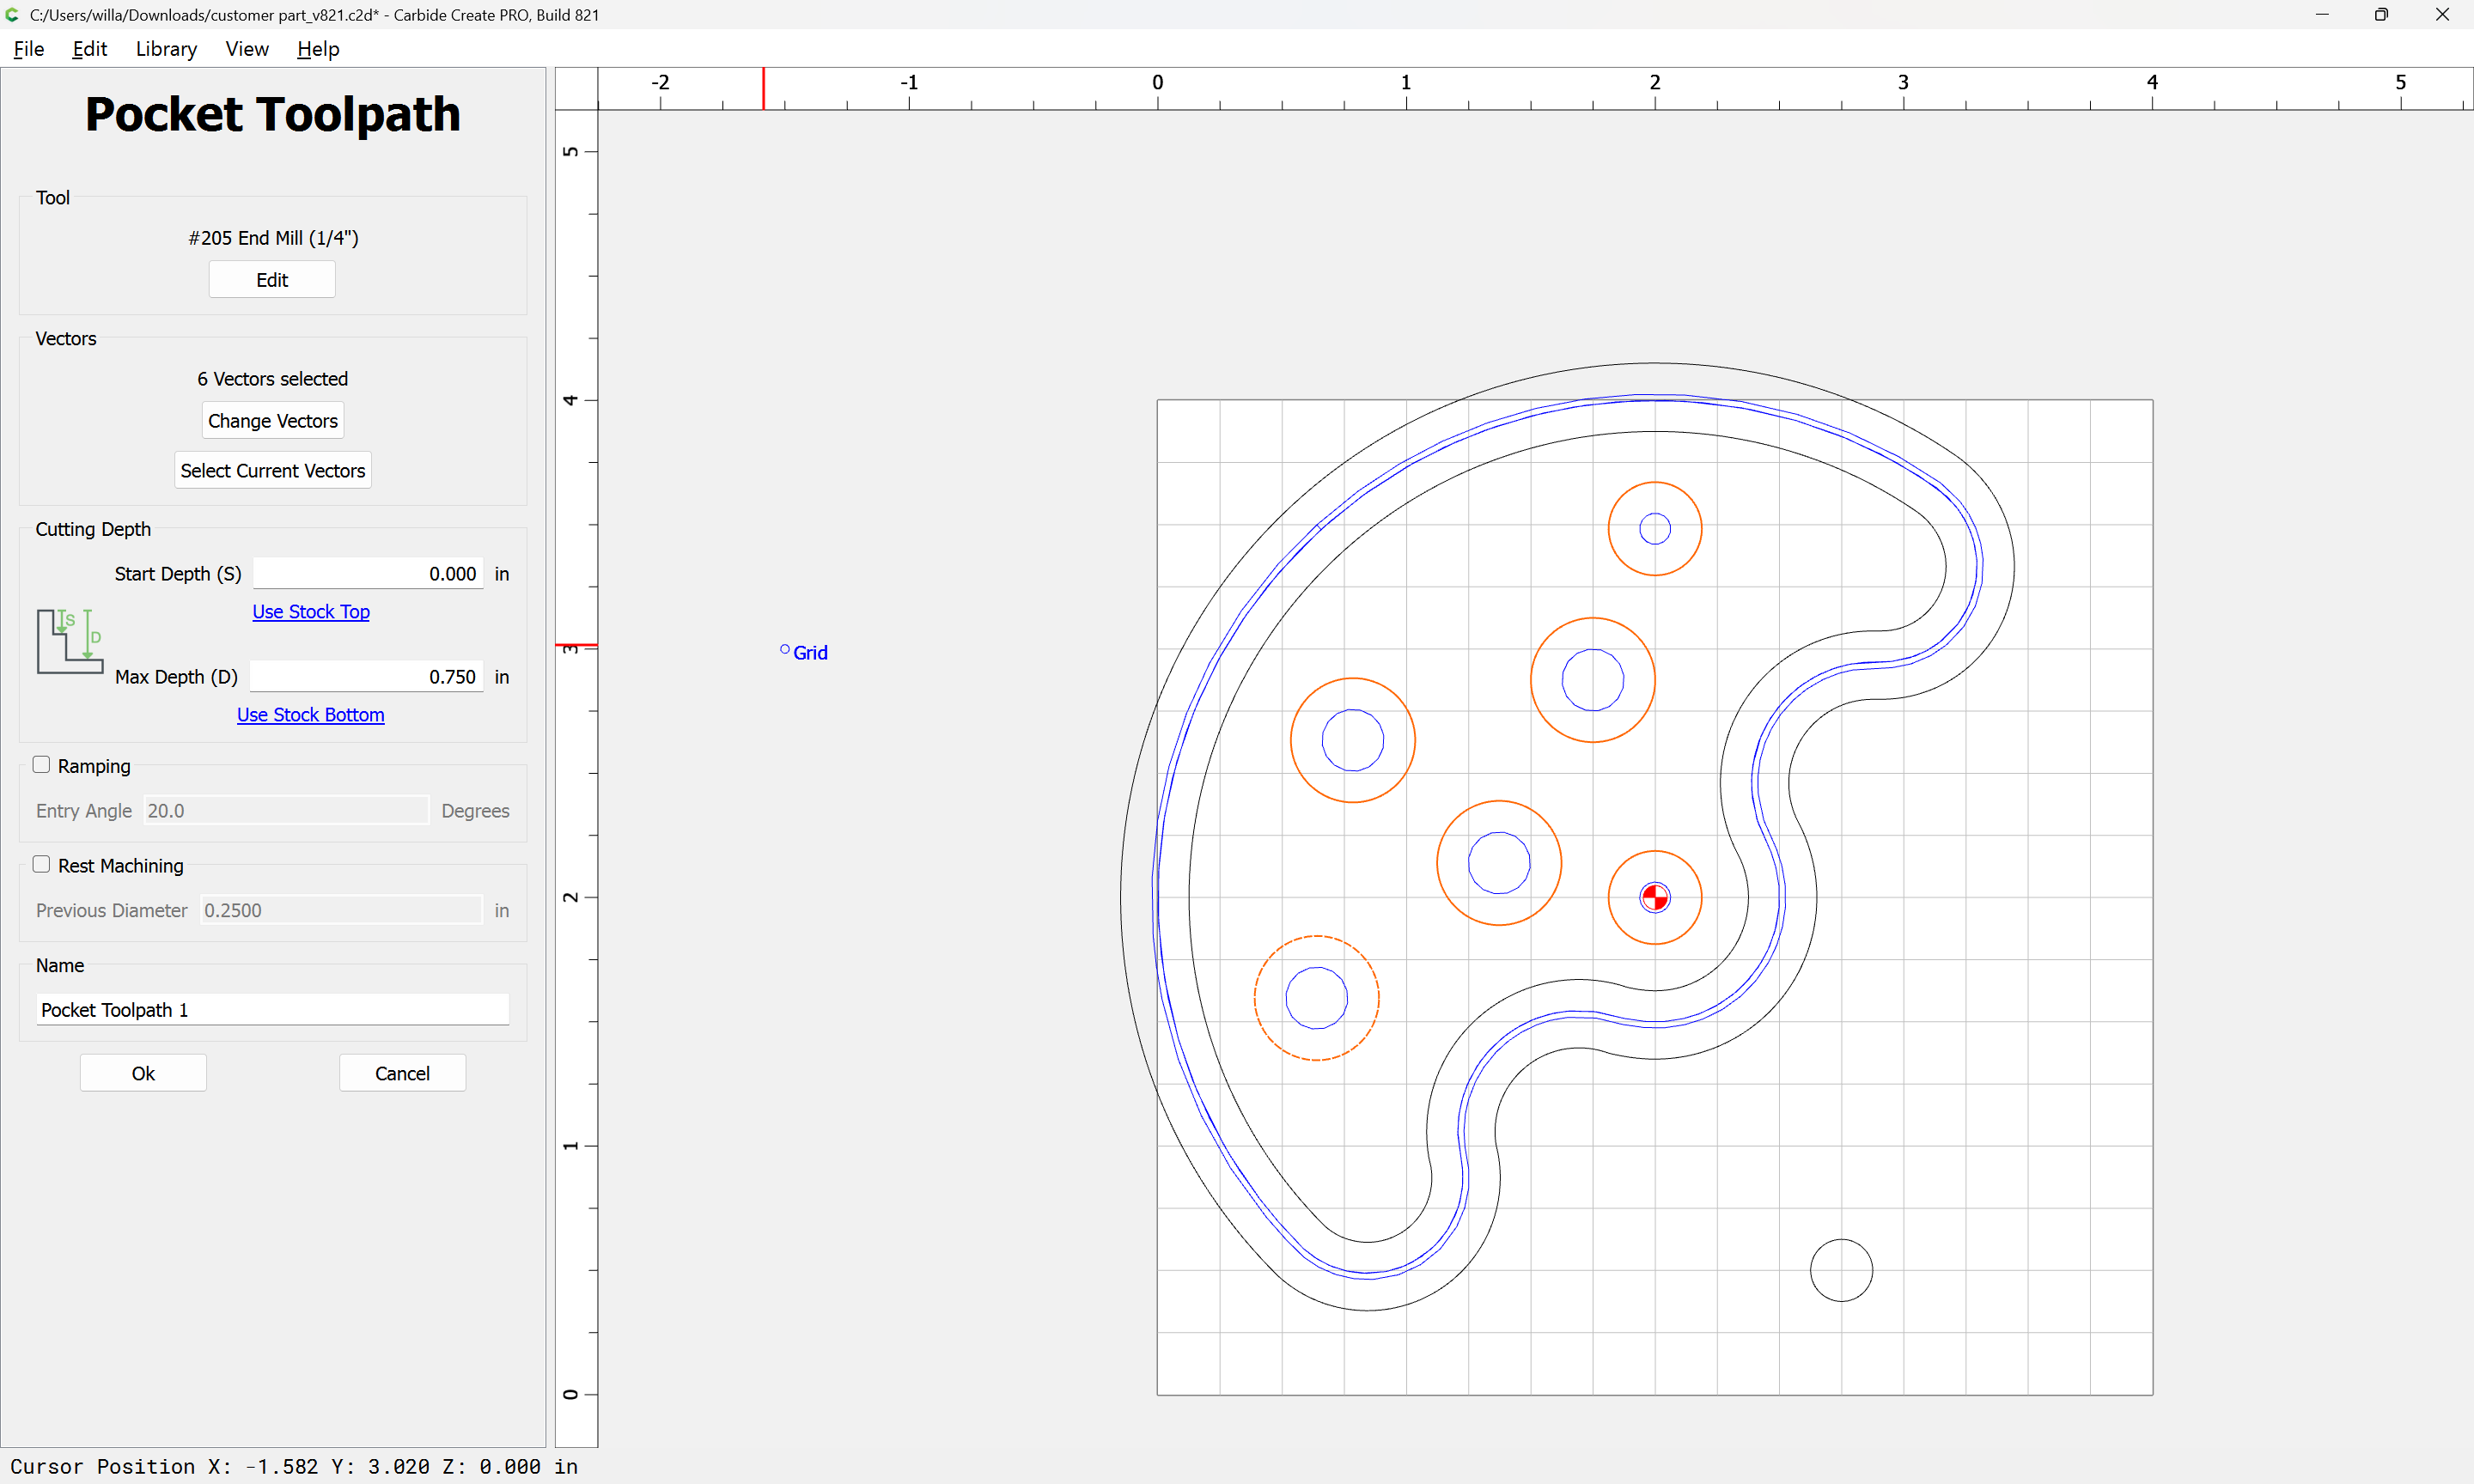Click the Use Stock Bottom link
Screen dimensions: 2474x1484
(x=310, y=715)
